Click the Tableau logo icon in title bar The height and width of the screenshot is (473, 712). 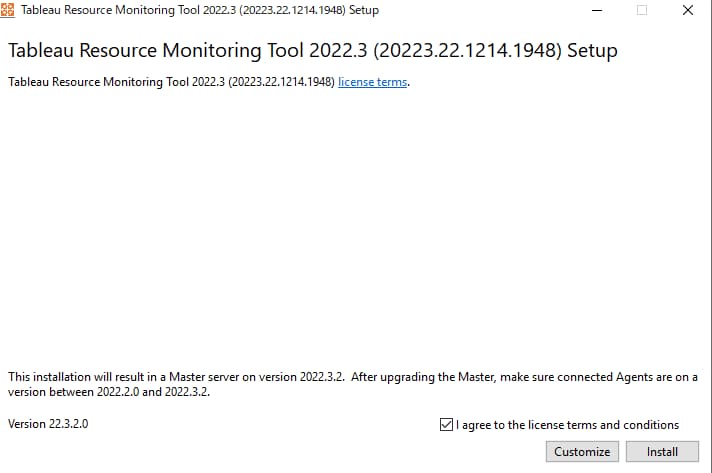pos(7,10)
